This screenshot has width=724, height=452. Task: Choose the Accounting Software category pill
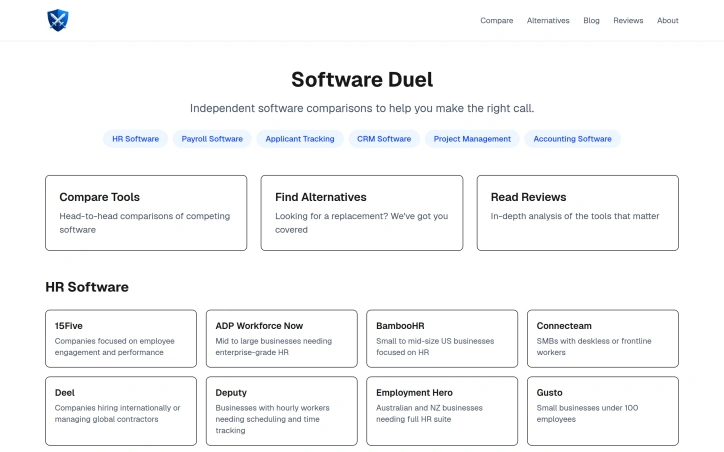point(572,139)
